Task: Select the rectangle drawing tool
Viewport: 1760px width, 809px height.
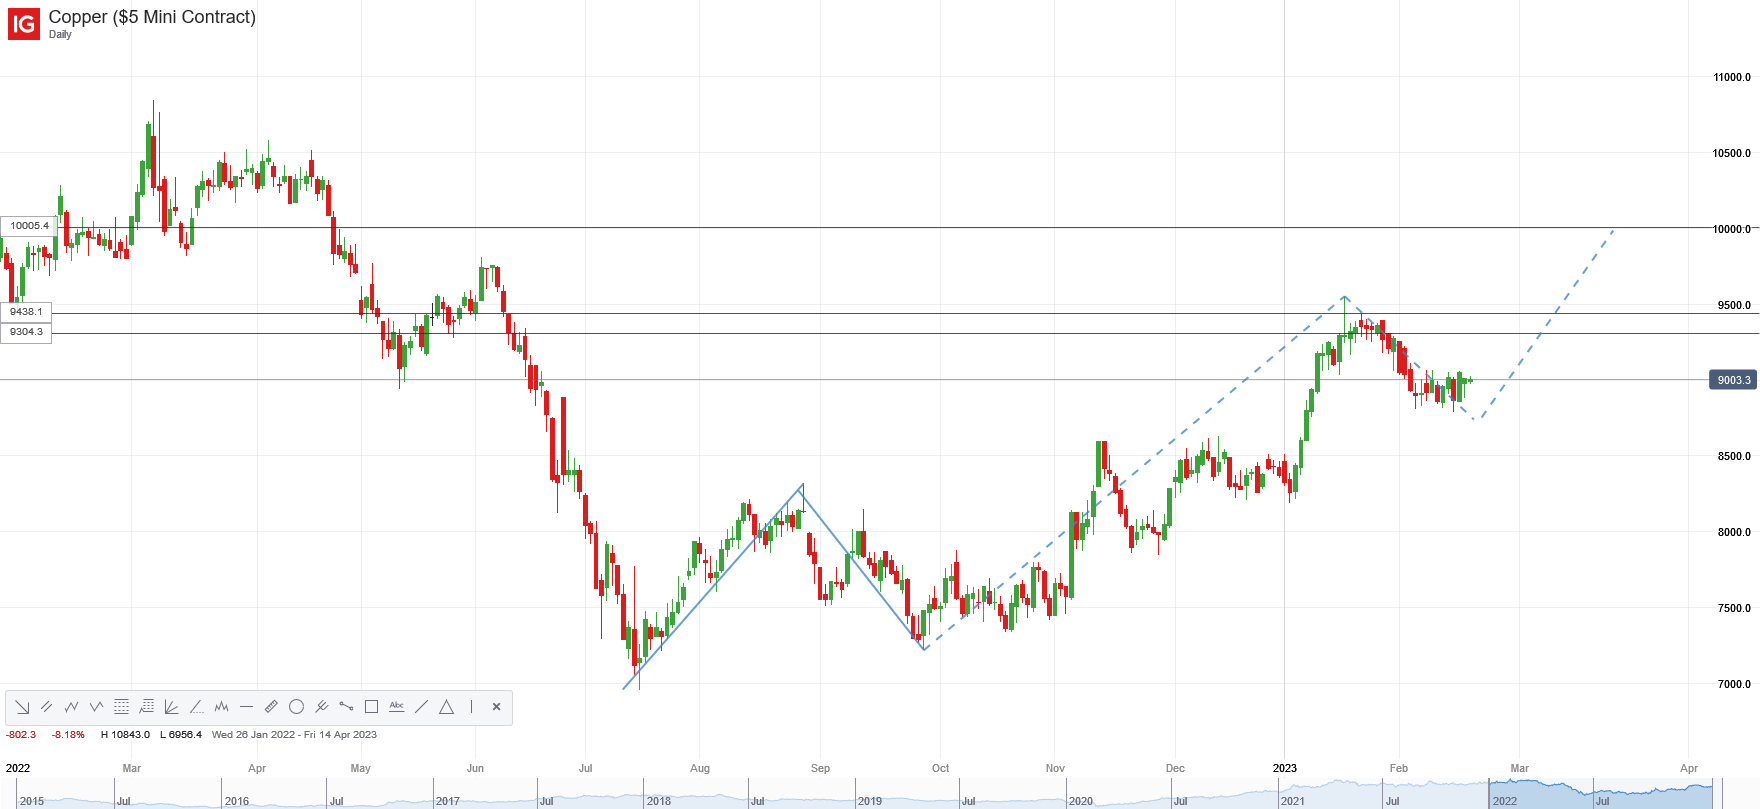Action: (372, 707)
